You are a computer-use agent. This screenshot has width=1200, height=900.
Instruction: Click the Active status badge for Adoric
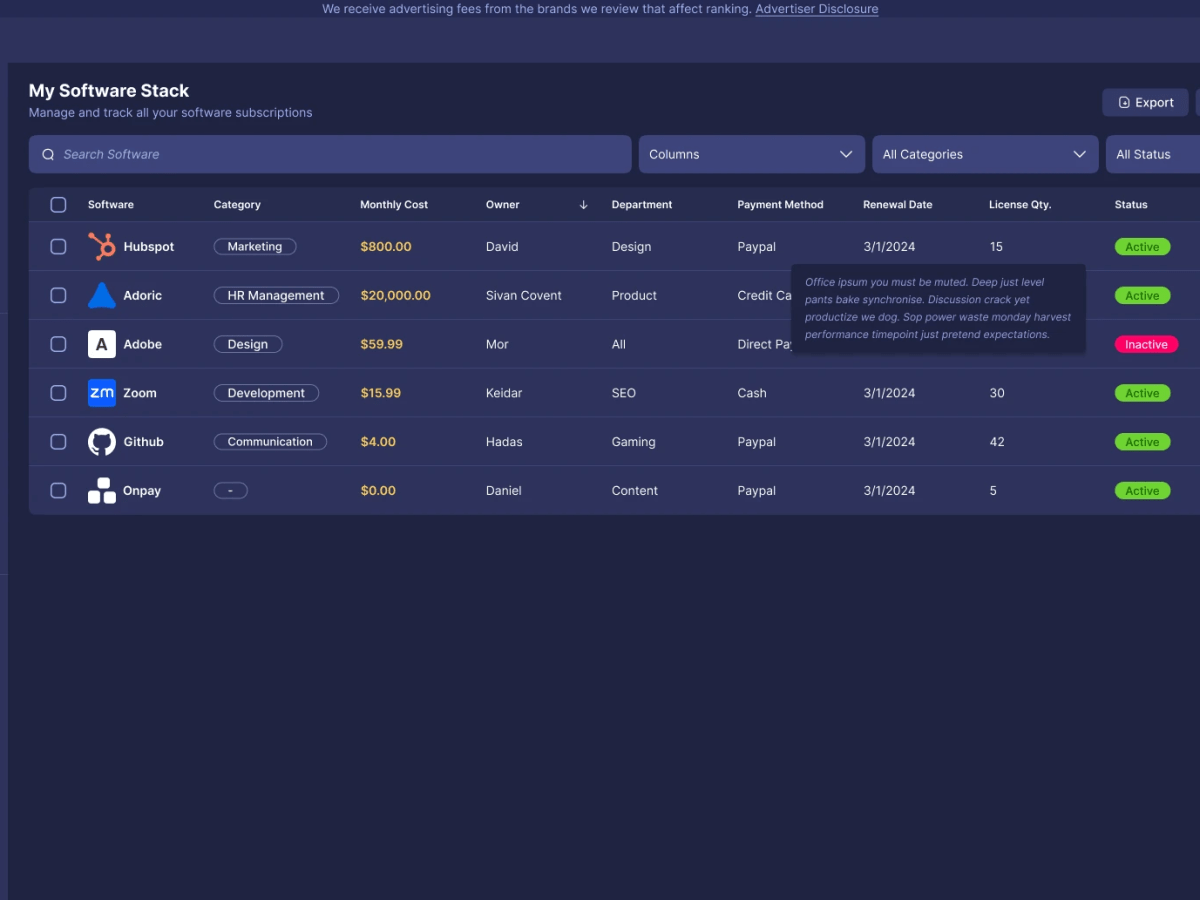pyautogui.click(x=1142, y=296)
